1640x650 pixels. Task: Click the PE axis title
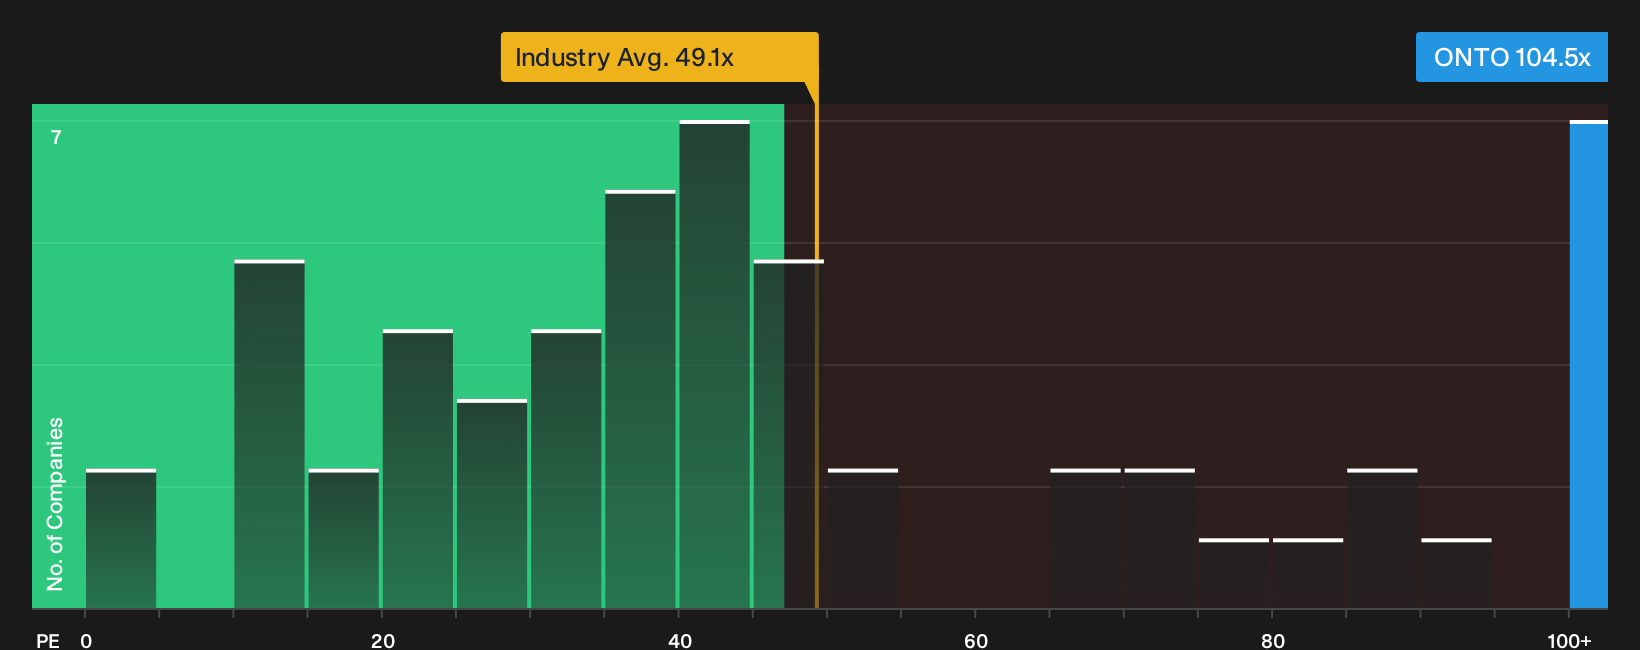[x=48, y=640]
